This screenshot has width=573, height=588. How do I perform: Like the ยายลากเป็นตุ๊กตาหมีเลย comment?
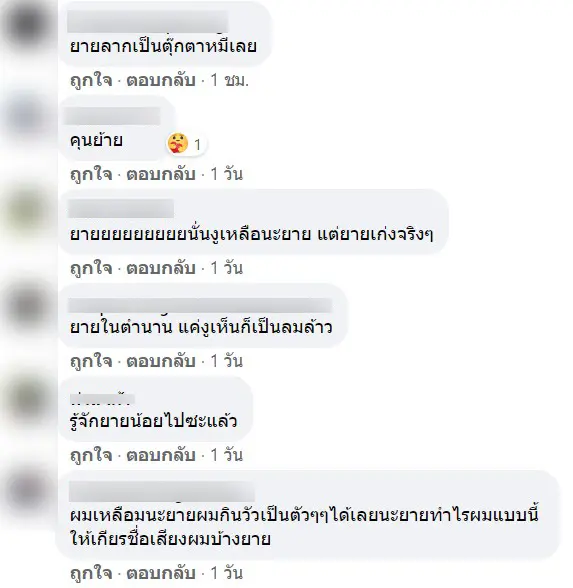click(91, 81)
